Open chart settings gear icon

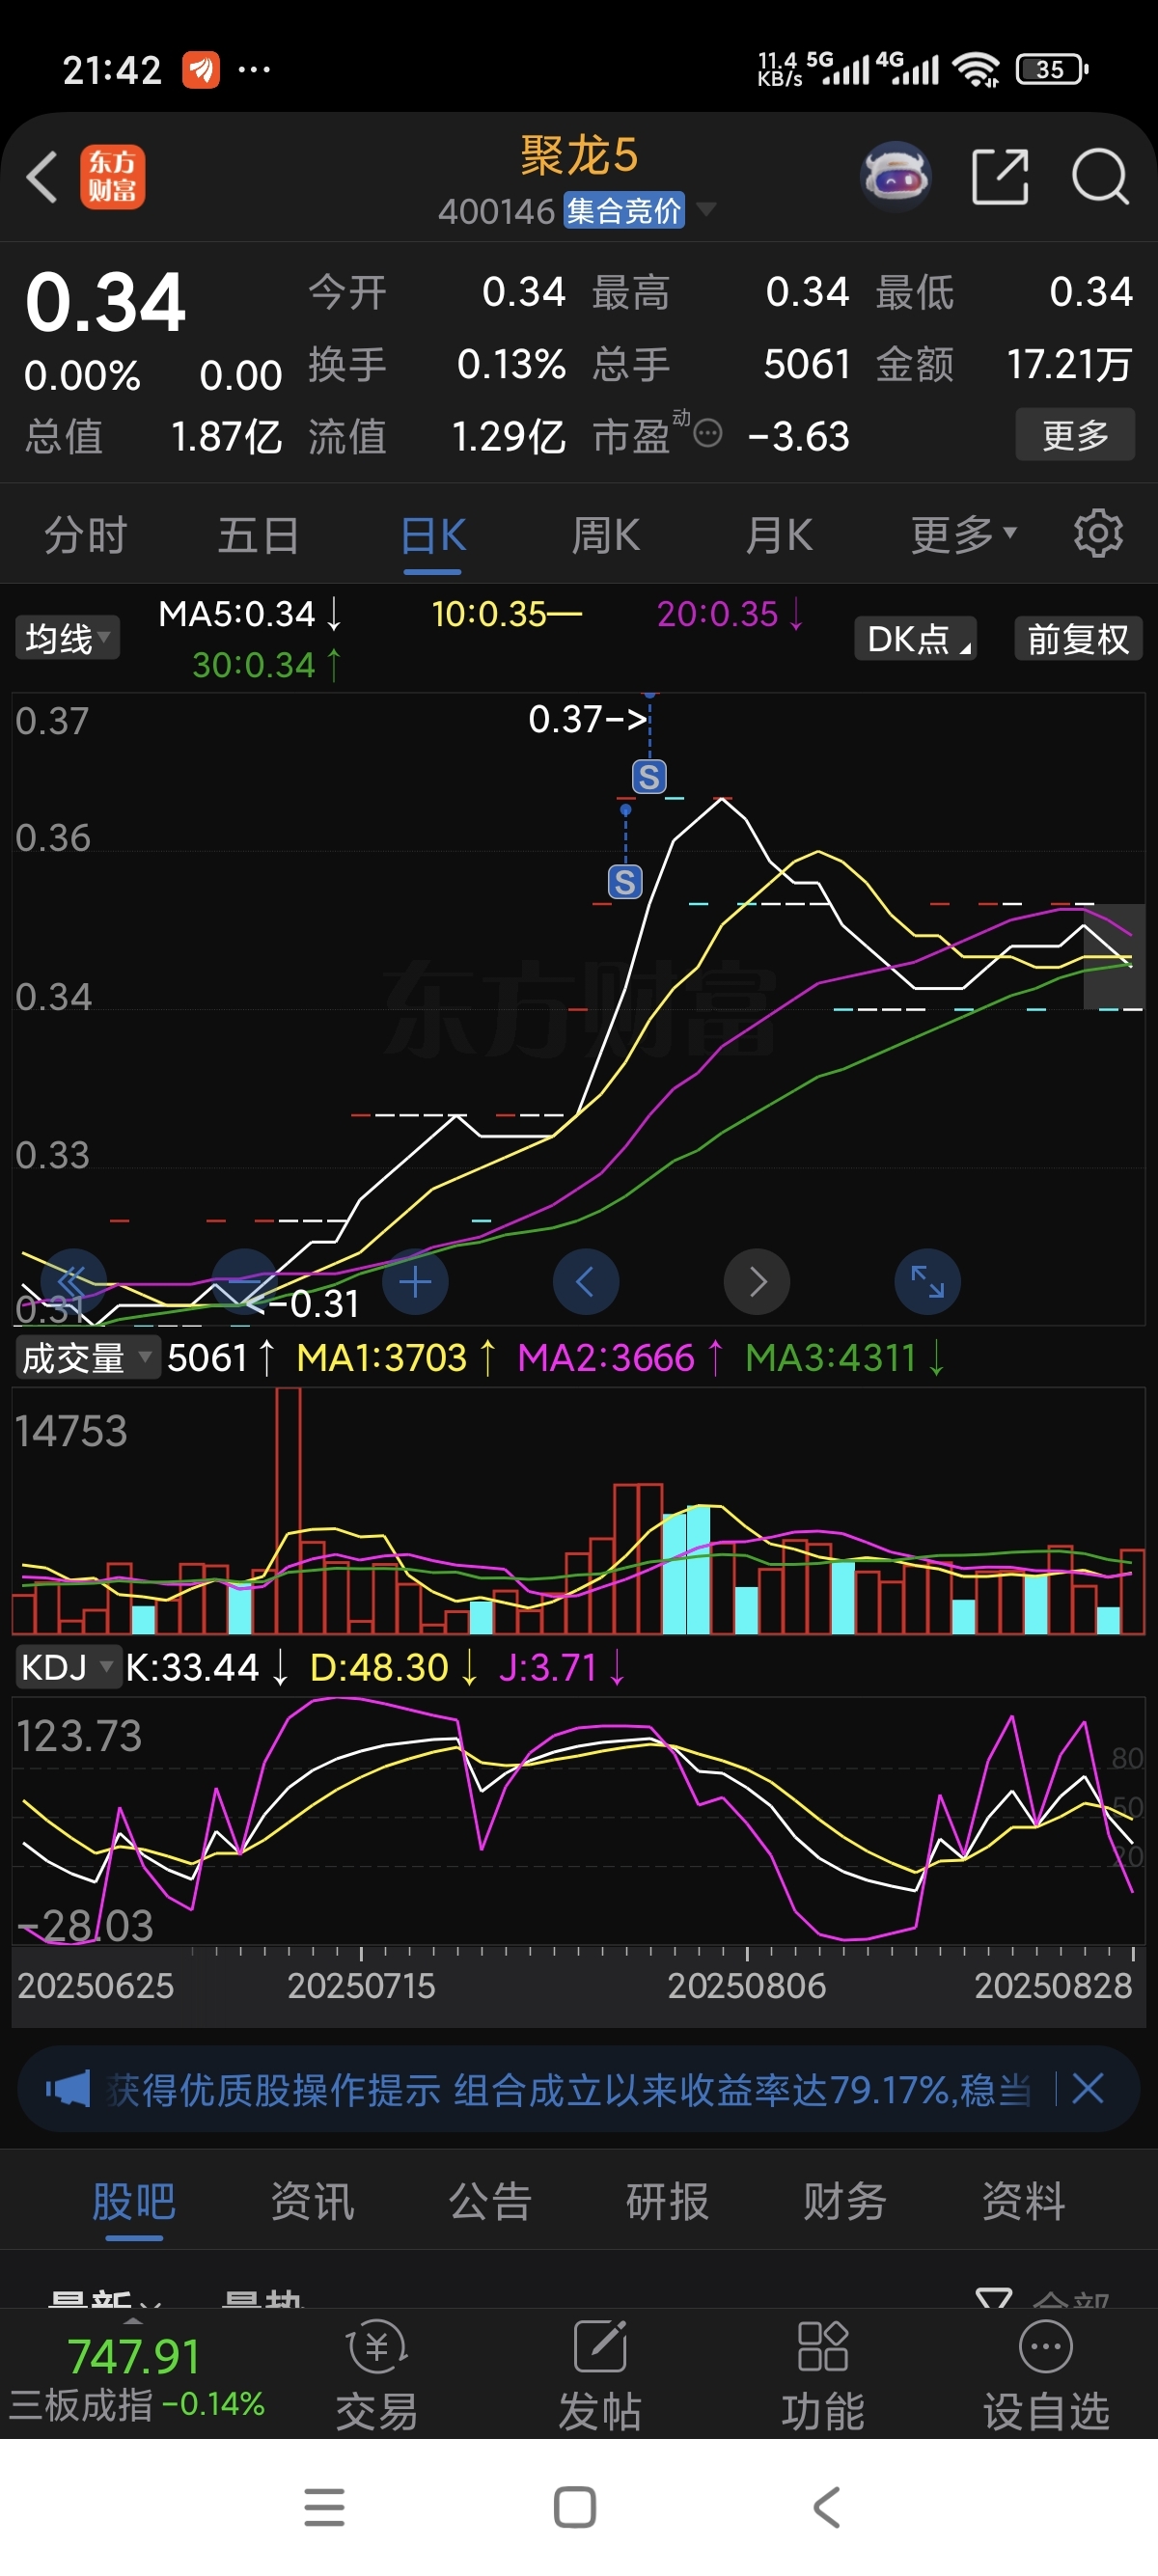coord(1098,533)
